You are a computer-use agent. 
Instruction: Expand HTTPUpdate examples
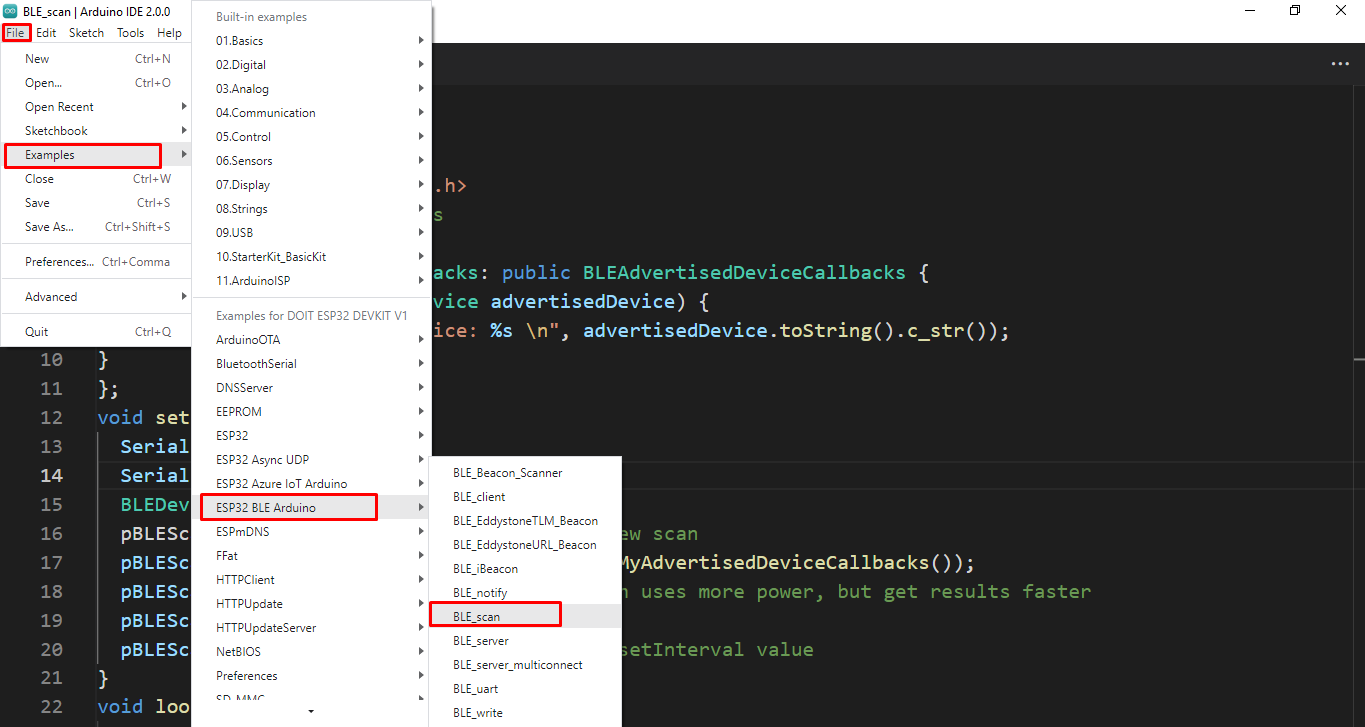pyautogui.click(x=311, y=604)
